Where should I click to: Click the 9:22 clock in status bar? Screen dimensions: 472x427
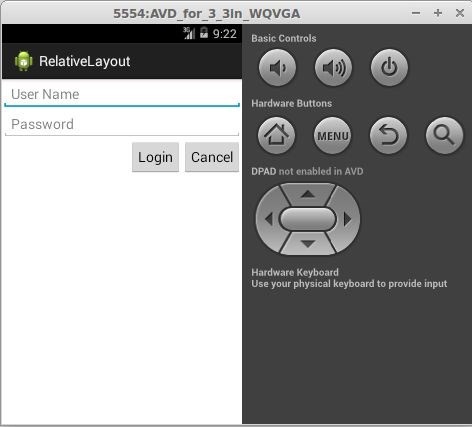pos(225,34)
